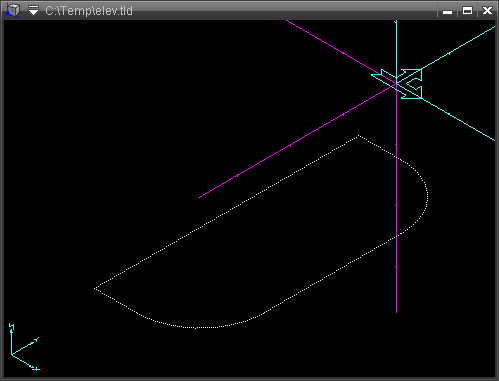Screen dimensions: 499x381
Task: Pick the magenta line running to the top-left
Action: (x=333, y=48)
